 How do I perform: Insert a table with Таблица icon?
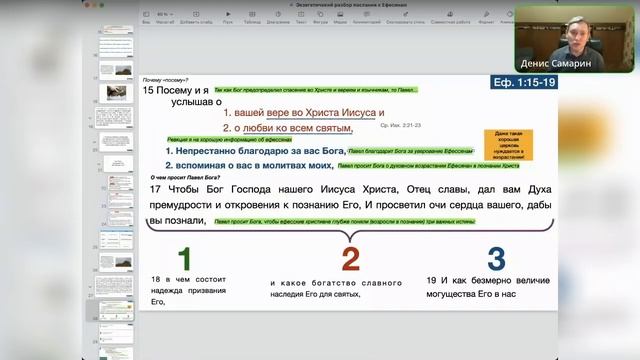tap(252, 17)
